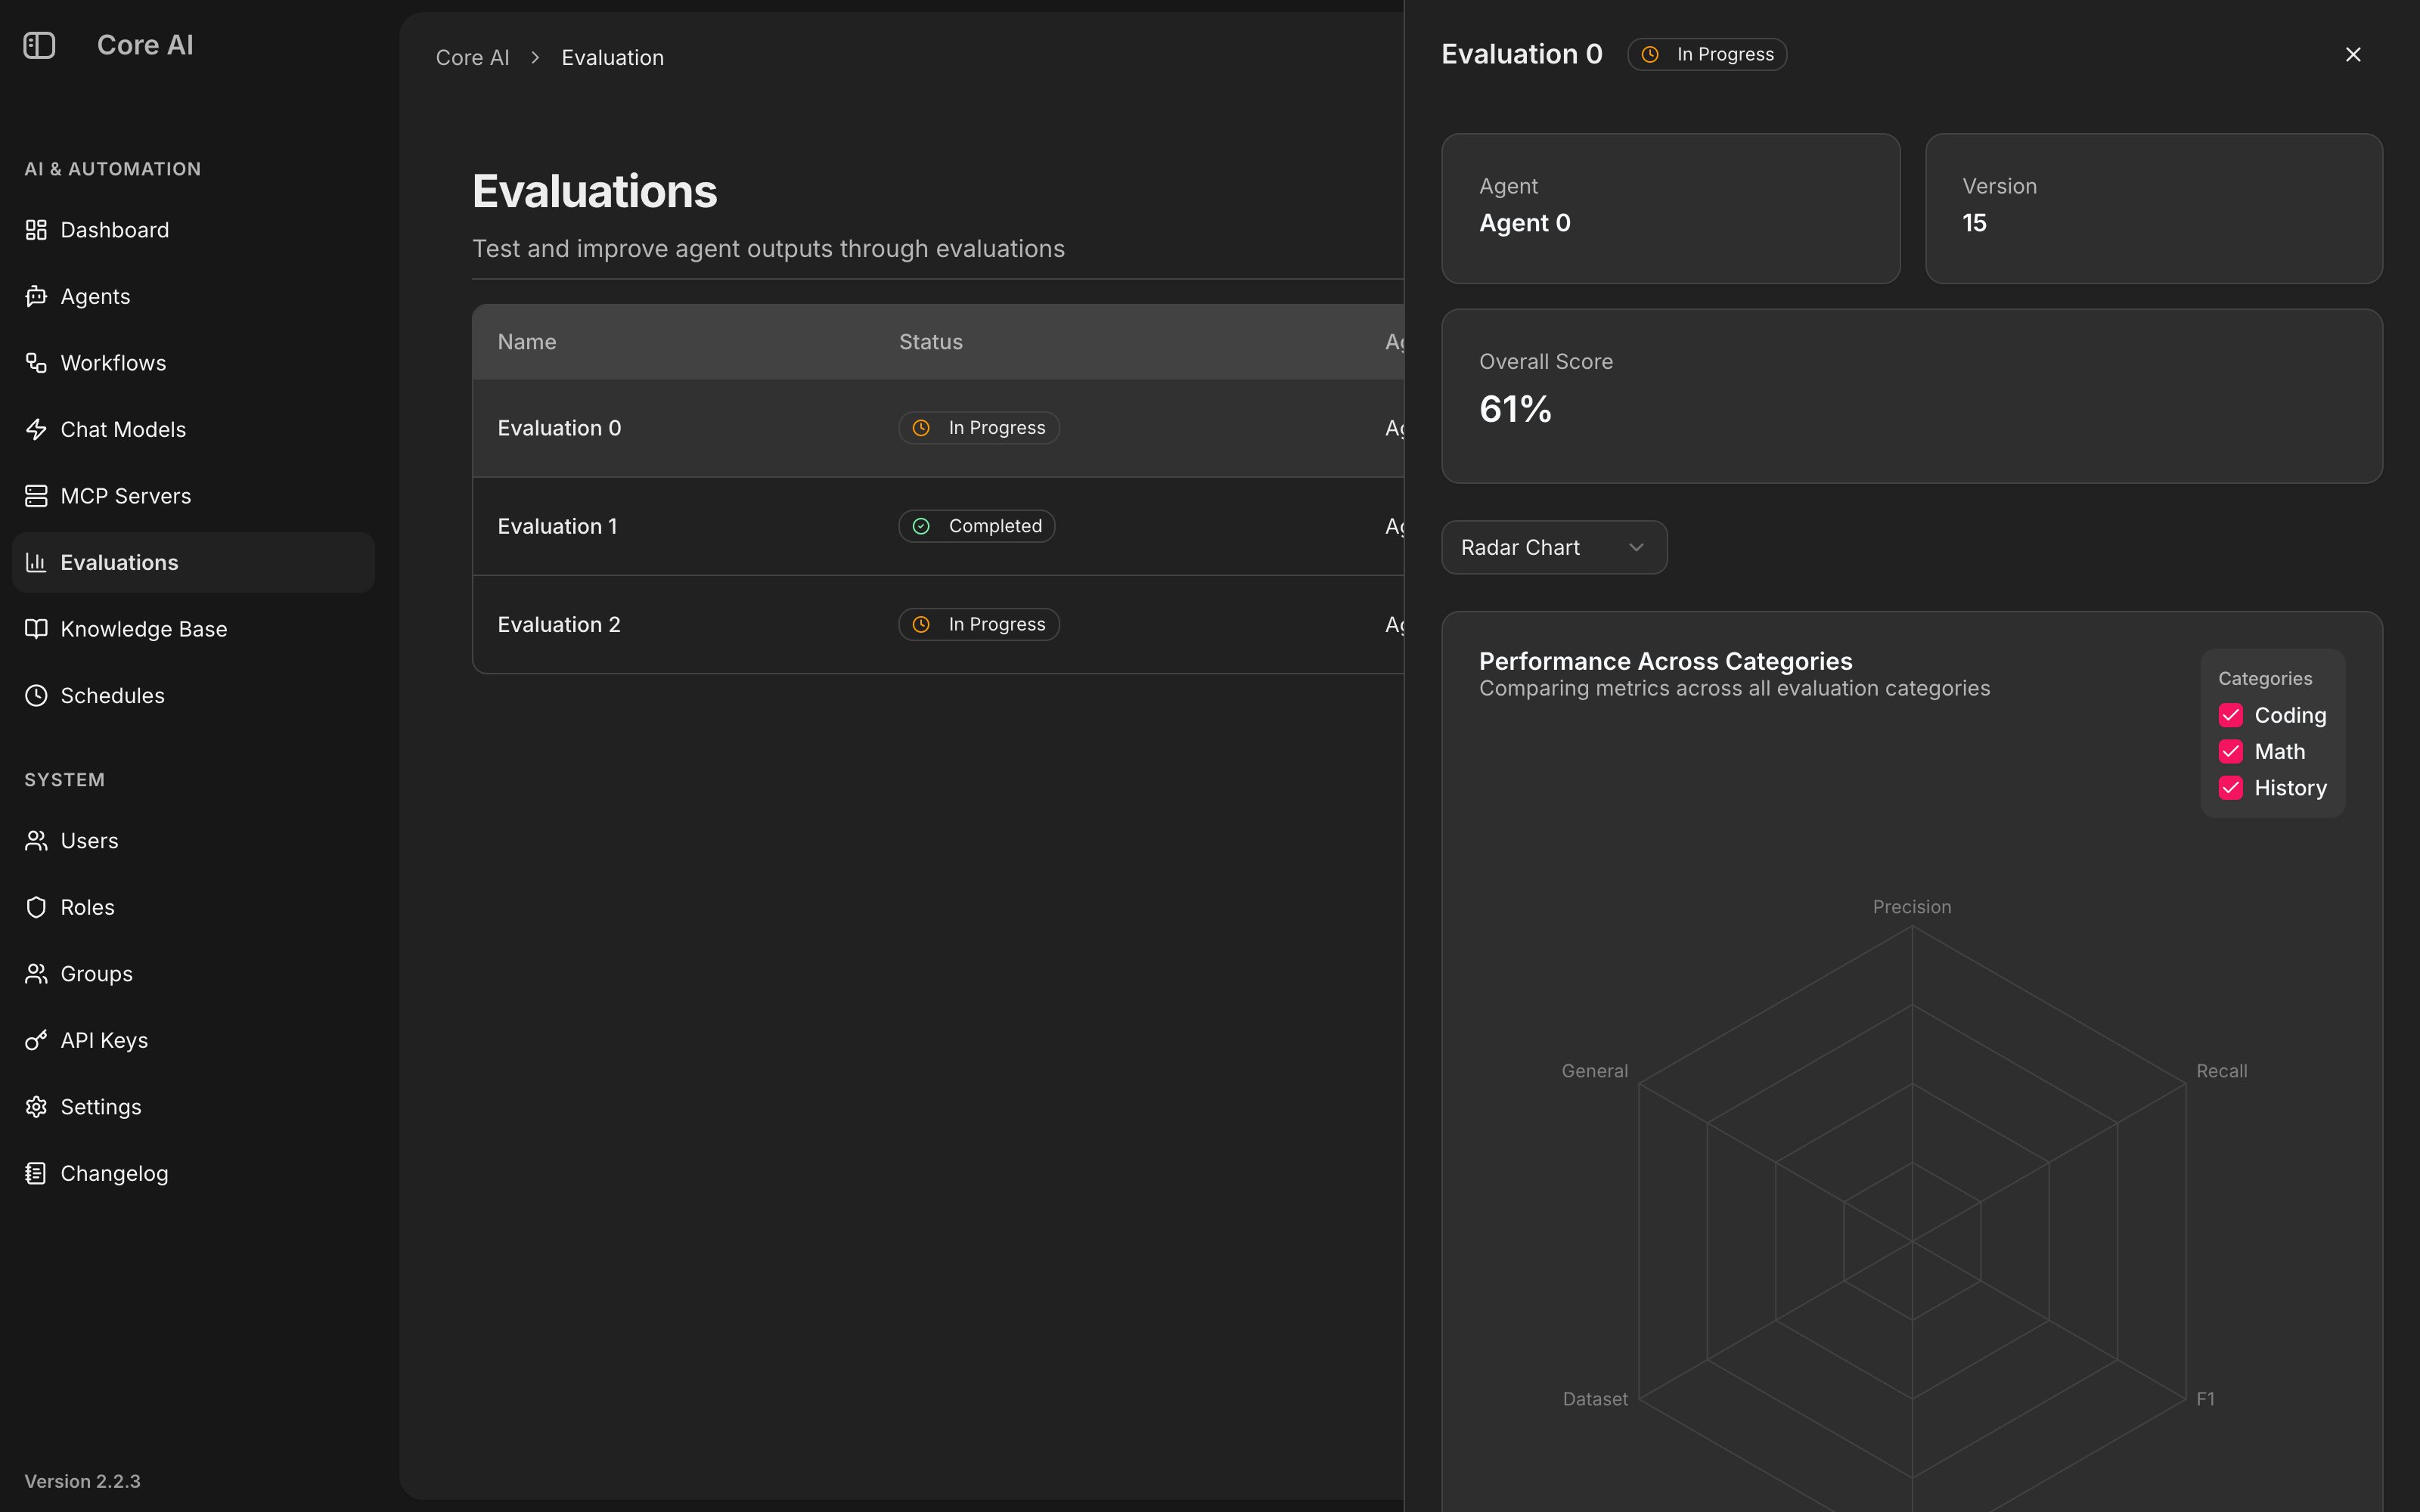Select the Evaluation 0 row name

[x=559, y=428]
